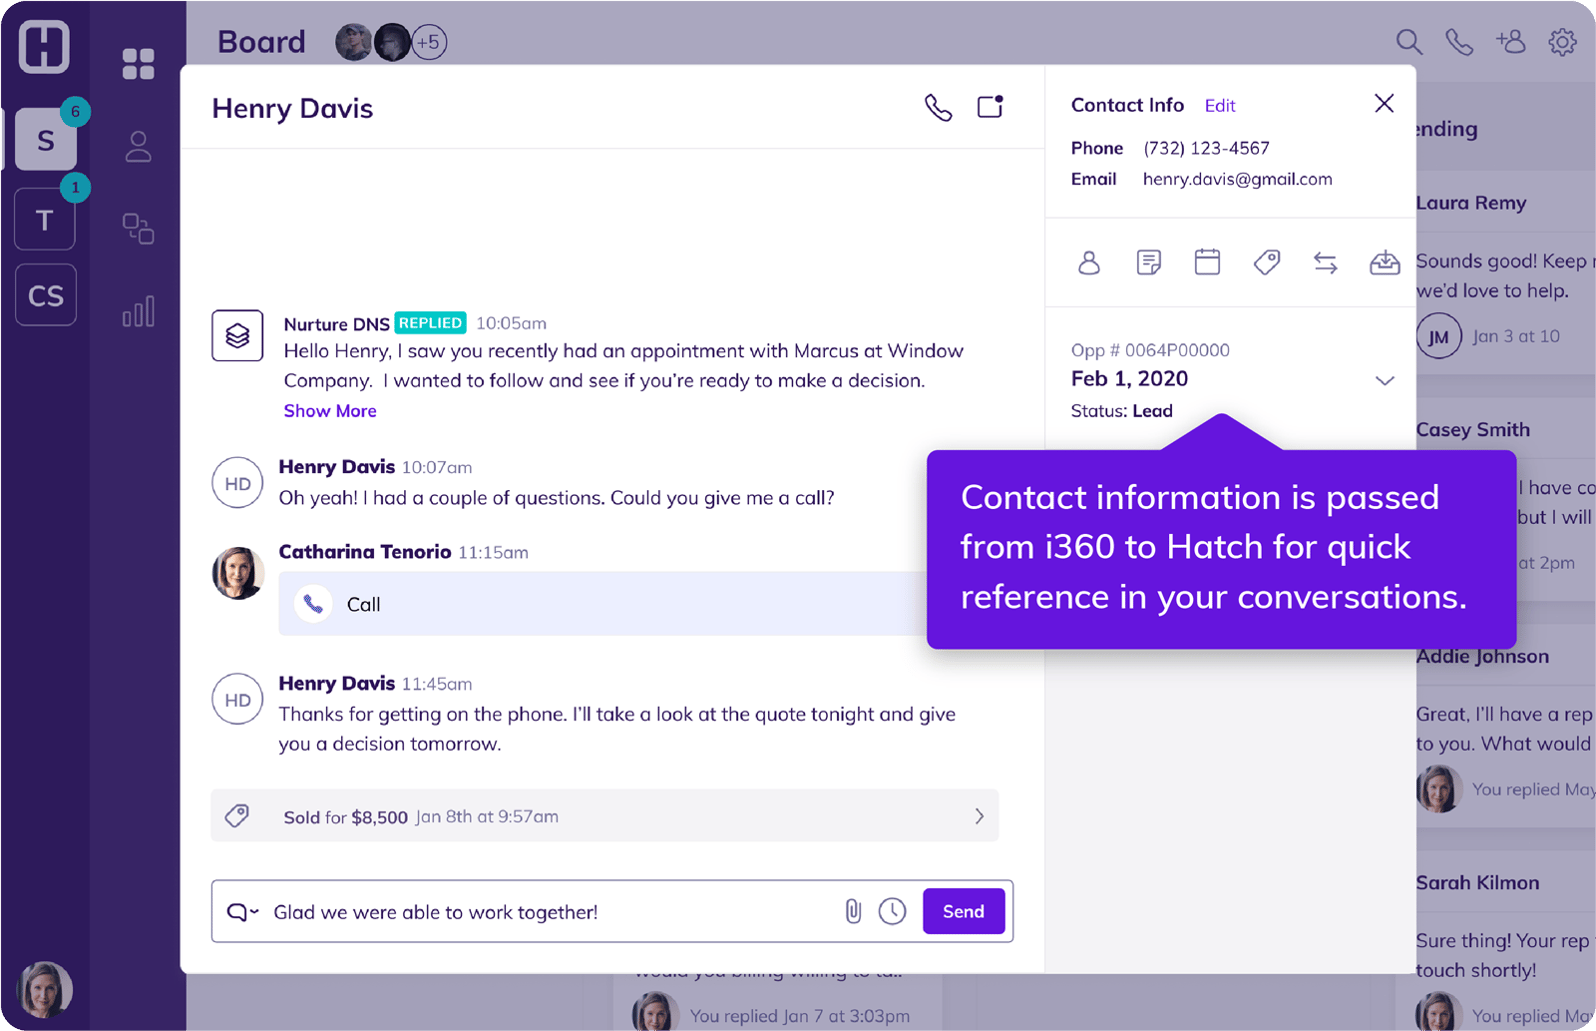Open the calendar icon in contact panel
The height and width of the screenshot is (1031, 1596).
1207,262
